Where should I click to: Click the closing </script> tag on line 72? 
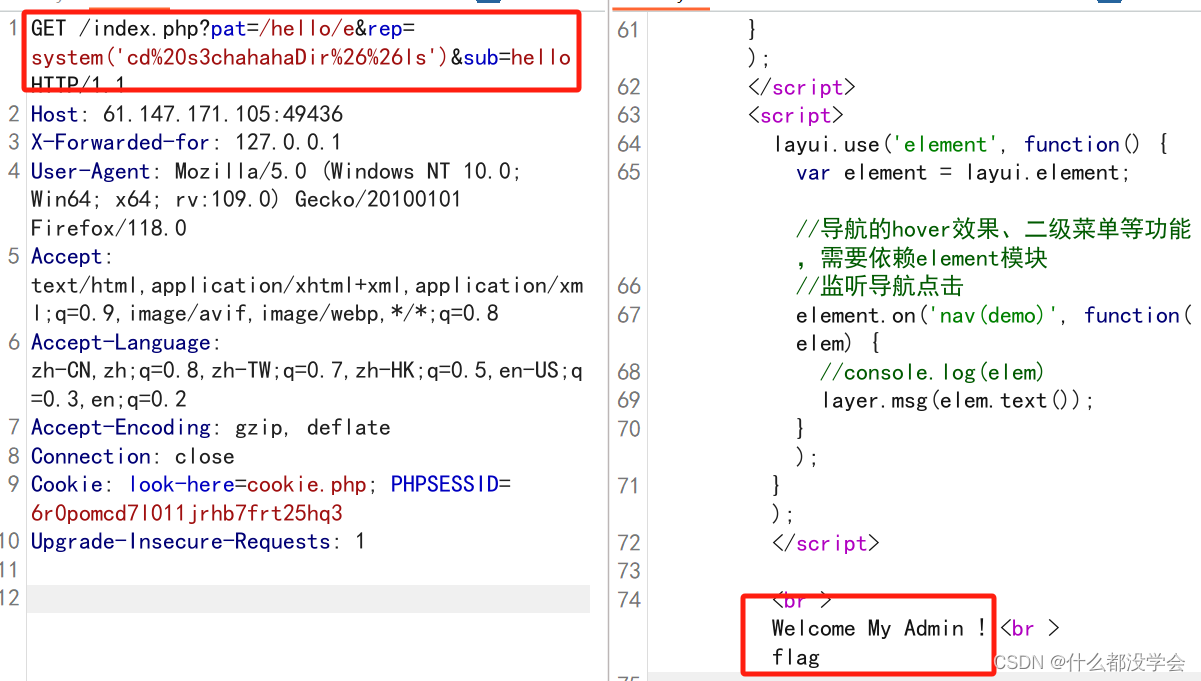tap(826, 543)
